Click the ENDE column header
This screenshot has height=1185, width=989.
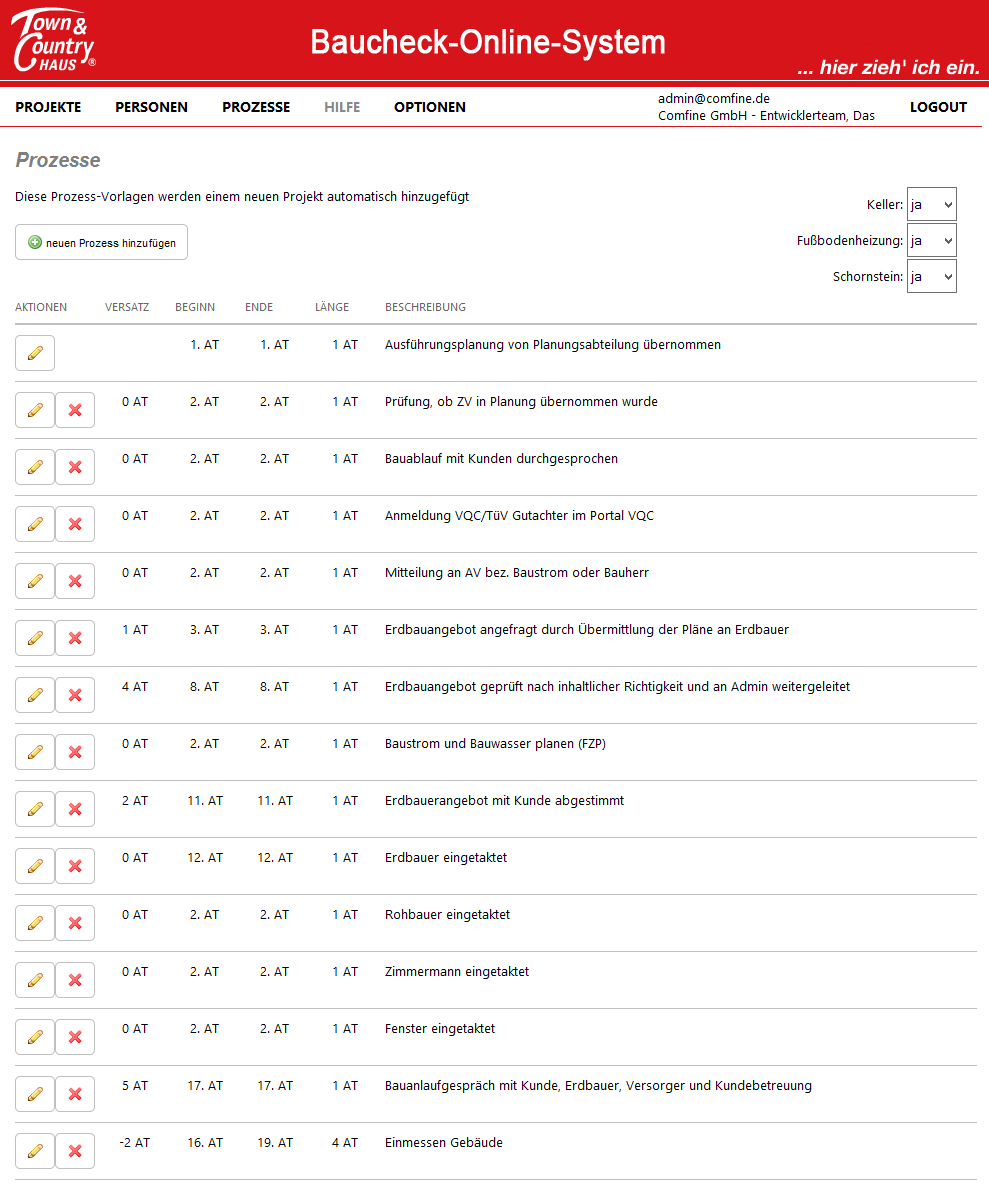(259, 307)
